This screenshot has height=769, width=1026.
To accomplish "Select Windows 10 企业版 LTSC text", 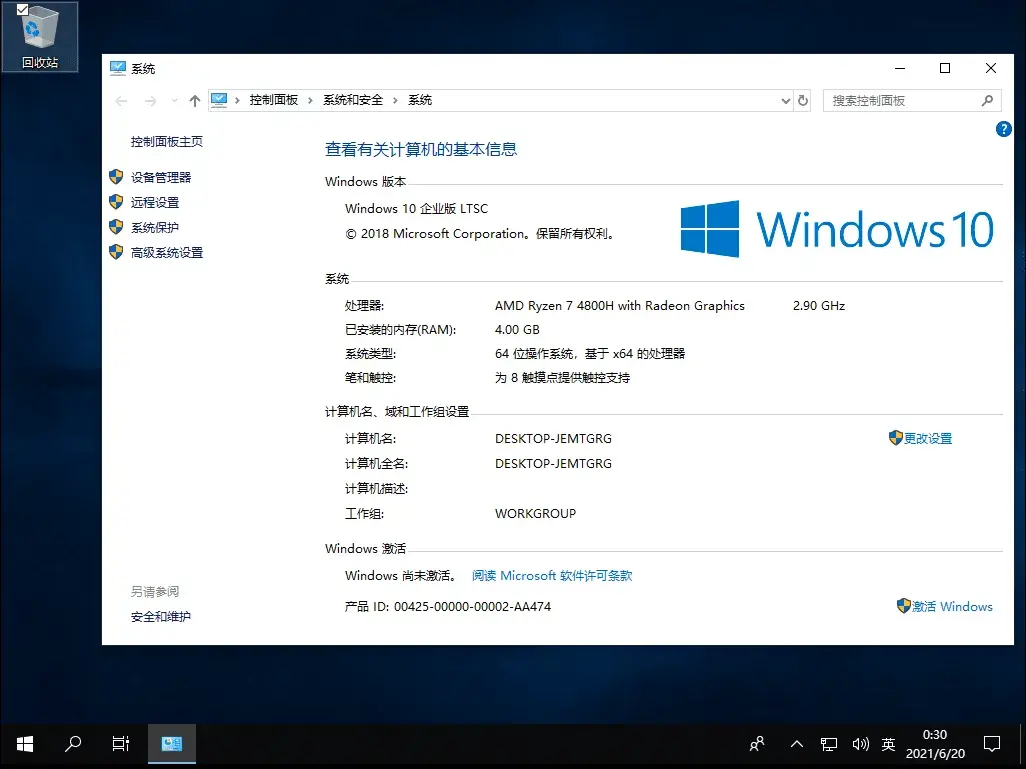I will click(416, 209).
